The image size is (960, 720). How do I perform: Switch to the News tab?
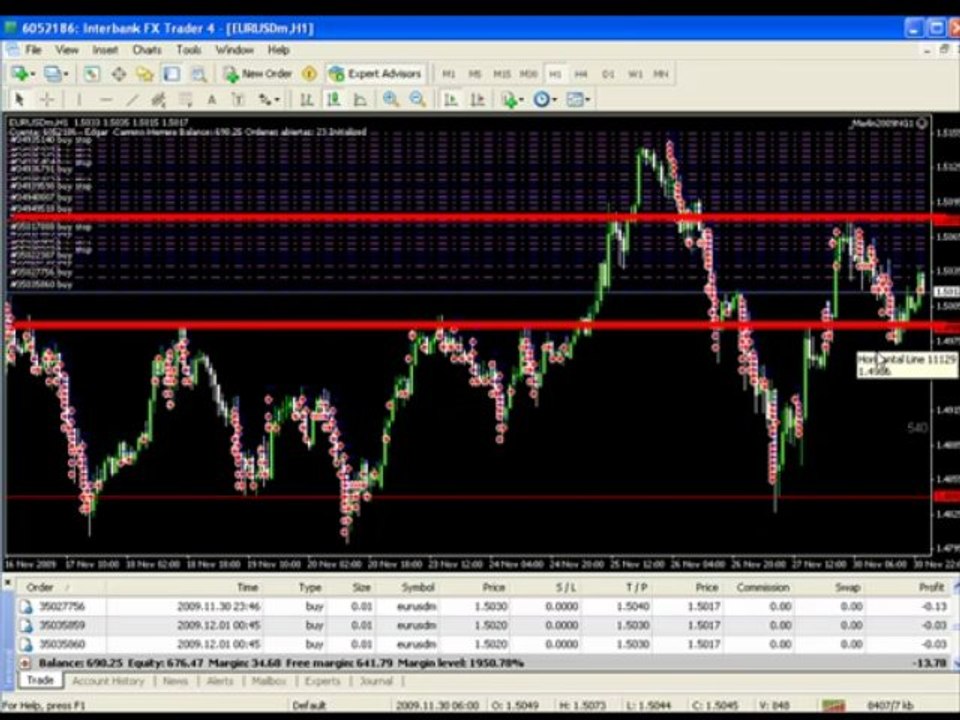pyautogui.click(x=175, y=681)
